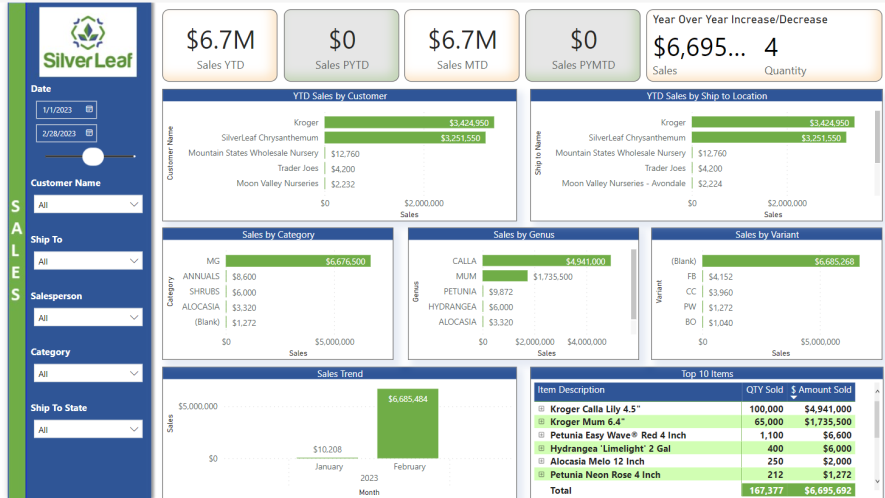Click Moon Valley Nurseries - Avondale label
This screenshot has width=885, height=498.
(x=623, y=184)
